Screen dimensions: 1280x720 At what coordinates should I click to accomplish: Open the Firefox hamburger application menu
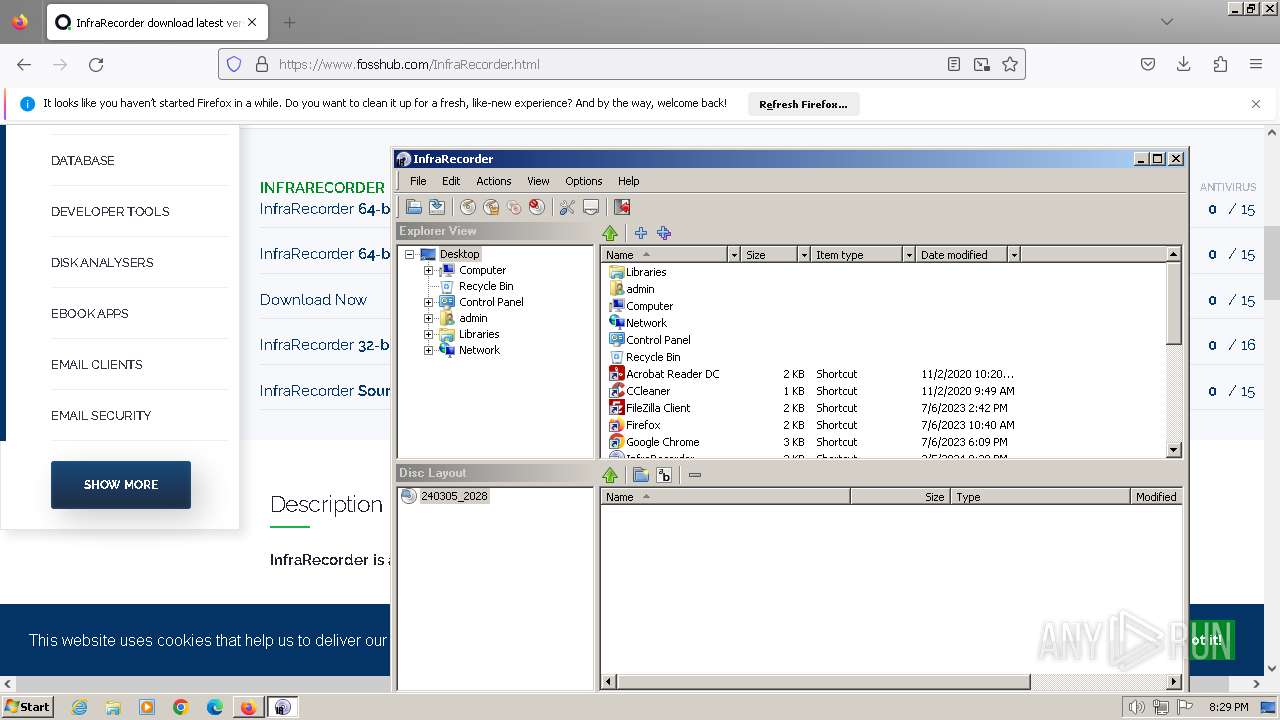click(1256, 64)
